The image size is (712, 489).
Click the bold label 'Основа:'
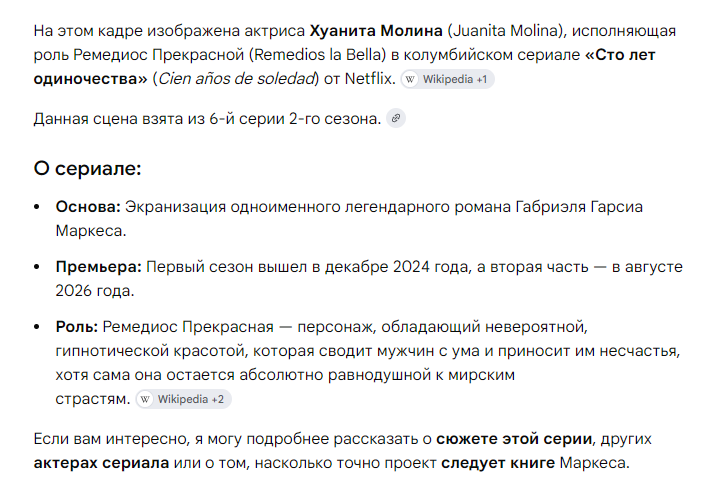[x=88, y=207]
